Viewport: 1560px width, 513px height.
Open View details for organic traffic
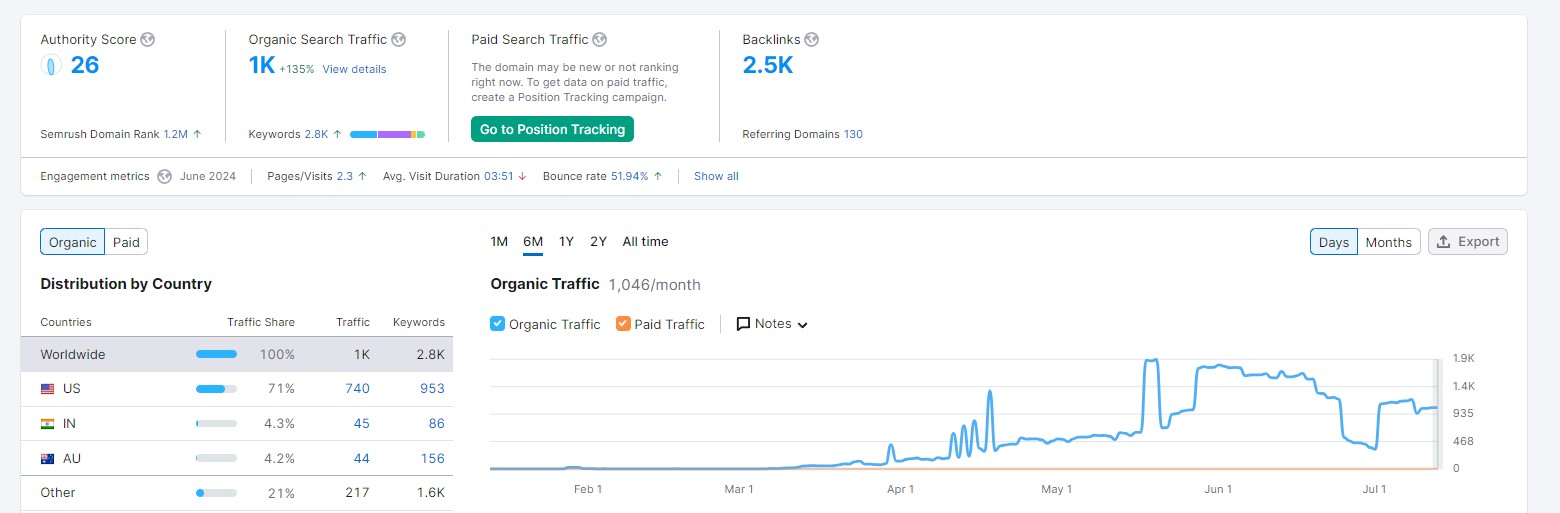pyautogui.click(x=354, y=70)
